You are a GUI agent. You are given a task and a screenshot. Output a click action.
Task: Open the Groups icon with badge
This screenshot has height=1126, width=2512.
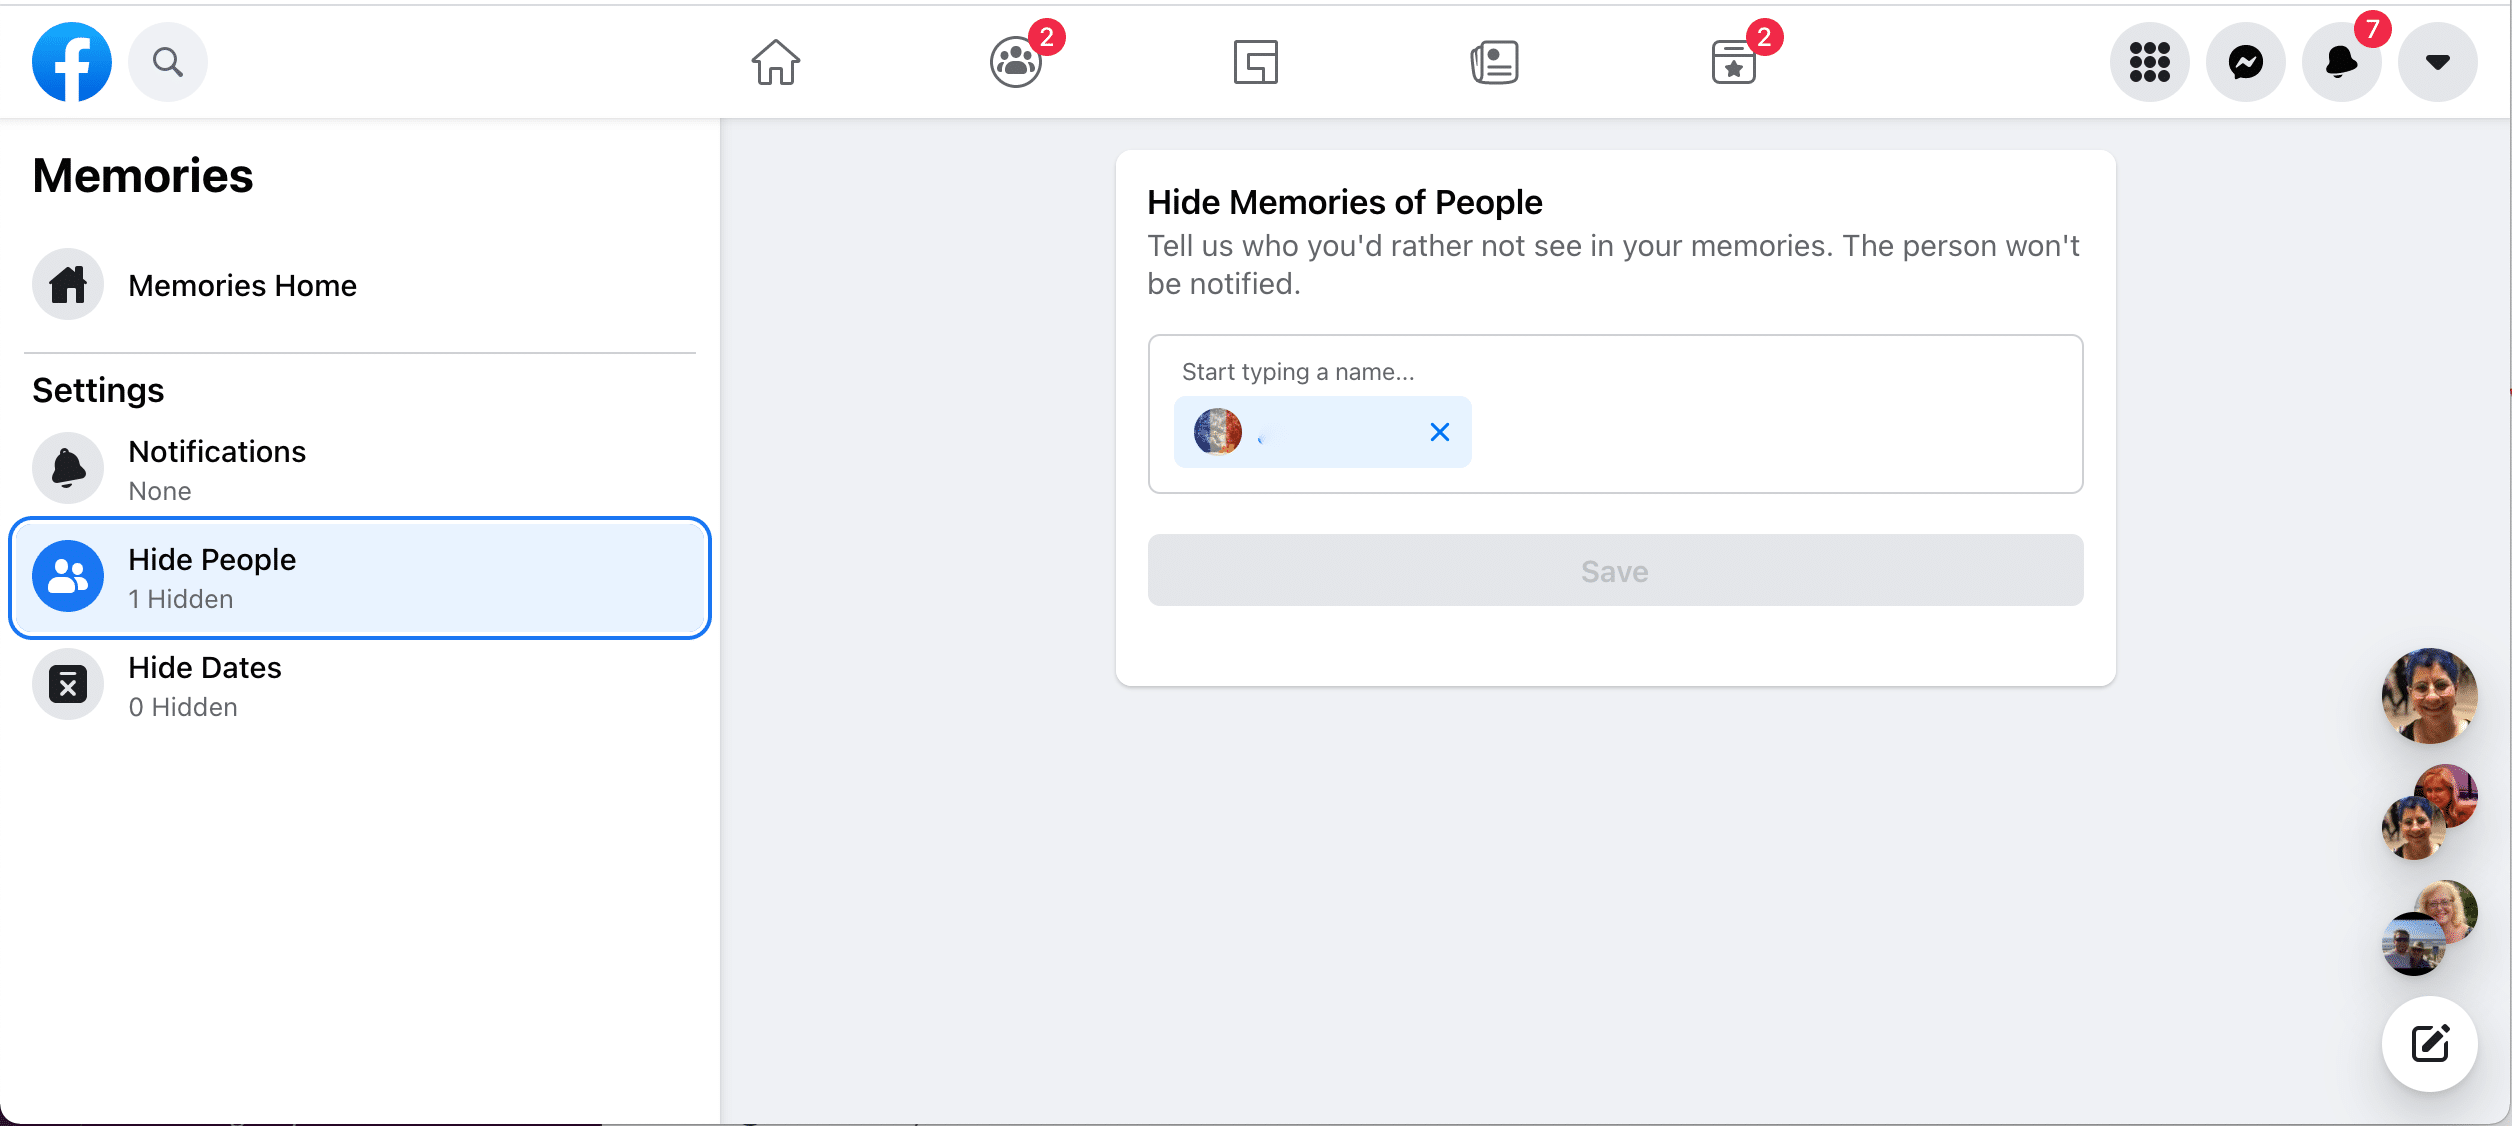click(x=1017, y=62)
